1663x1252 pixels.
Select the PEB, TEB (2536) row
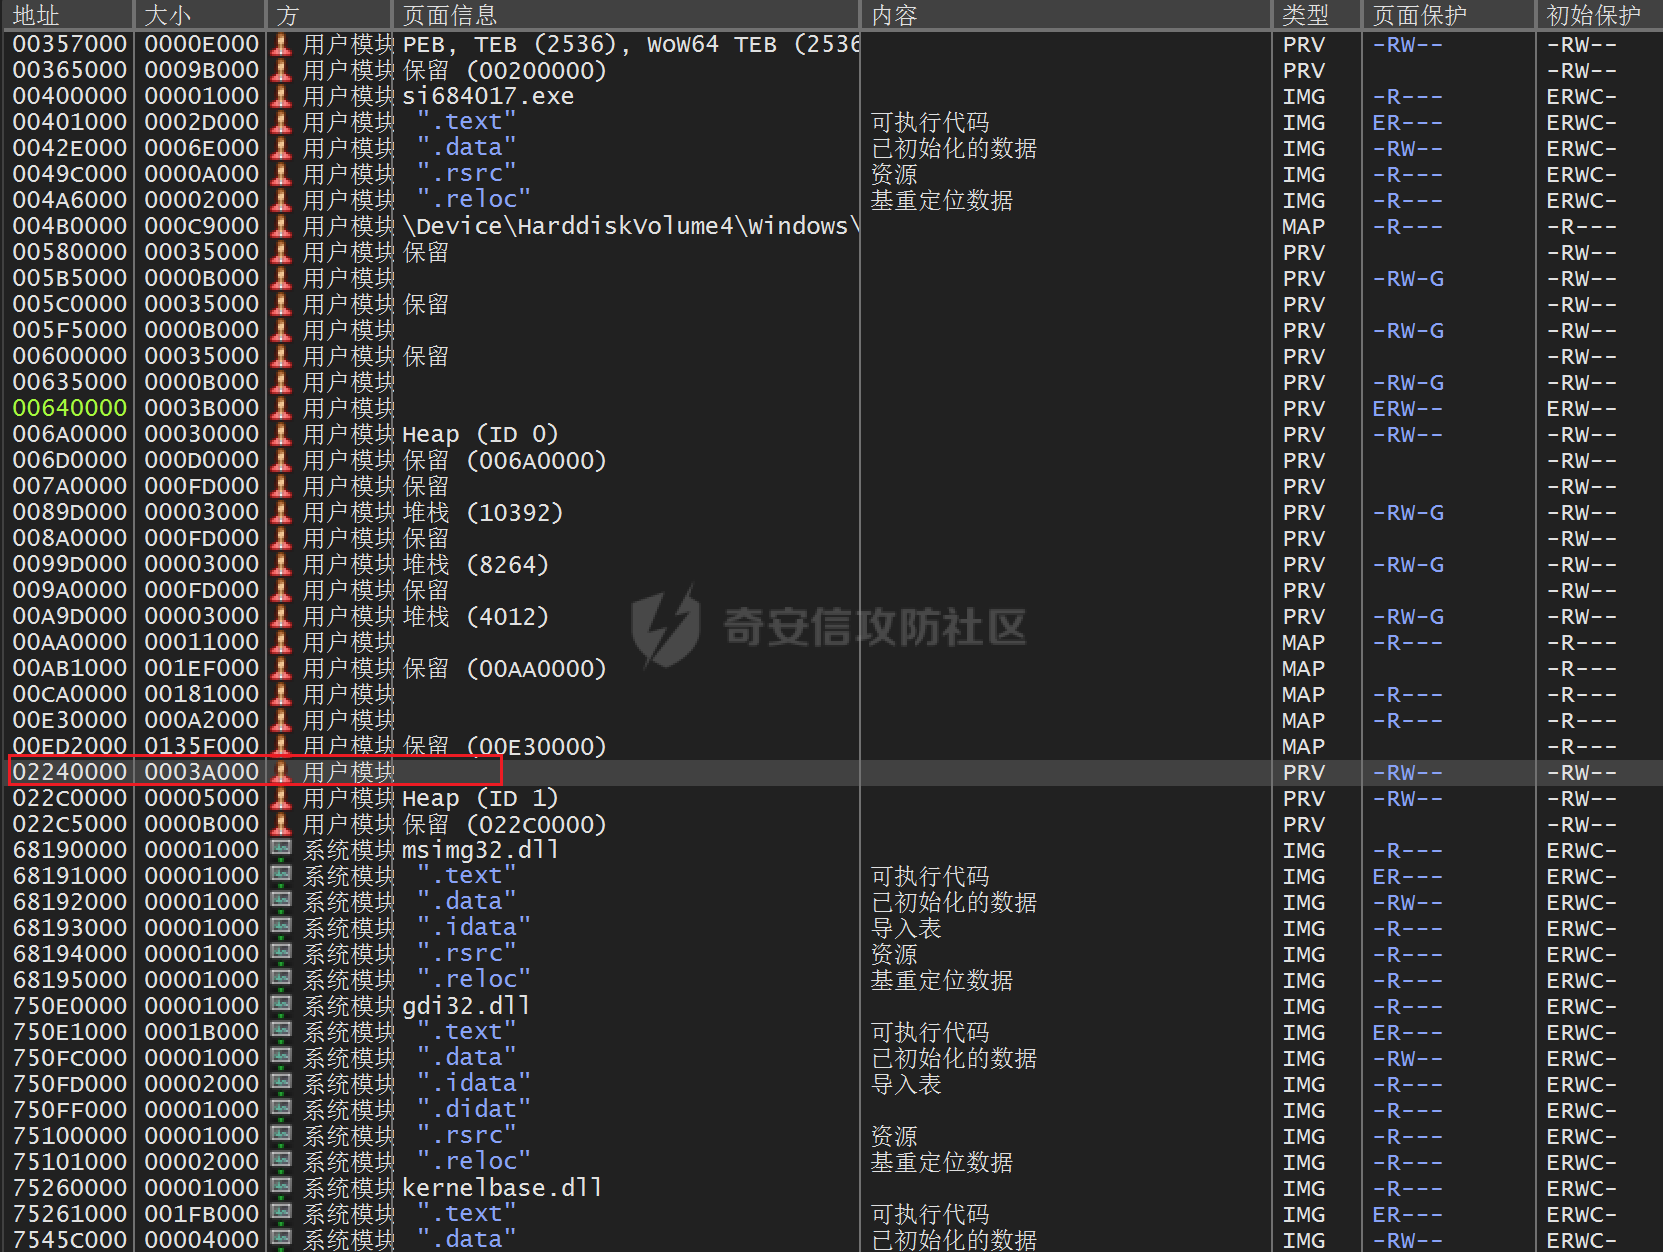pyautogui.click(x=630, y=45)
